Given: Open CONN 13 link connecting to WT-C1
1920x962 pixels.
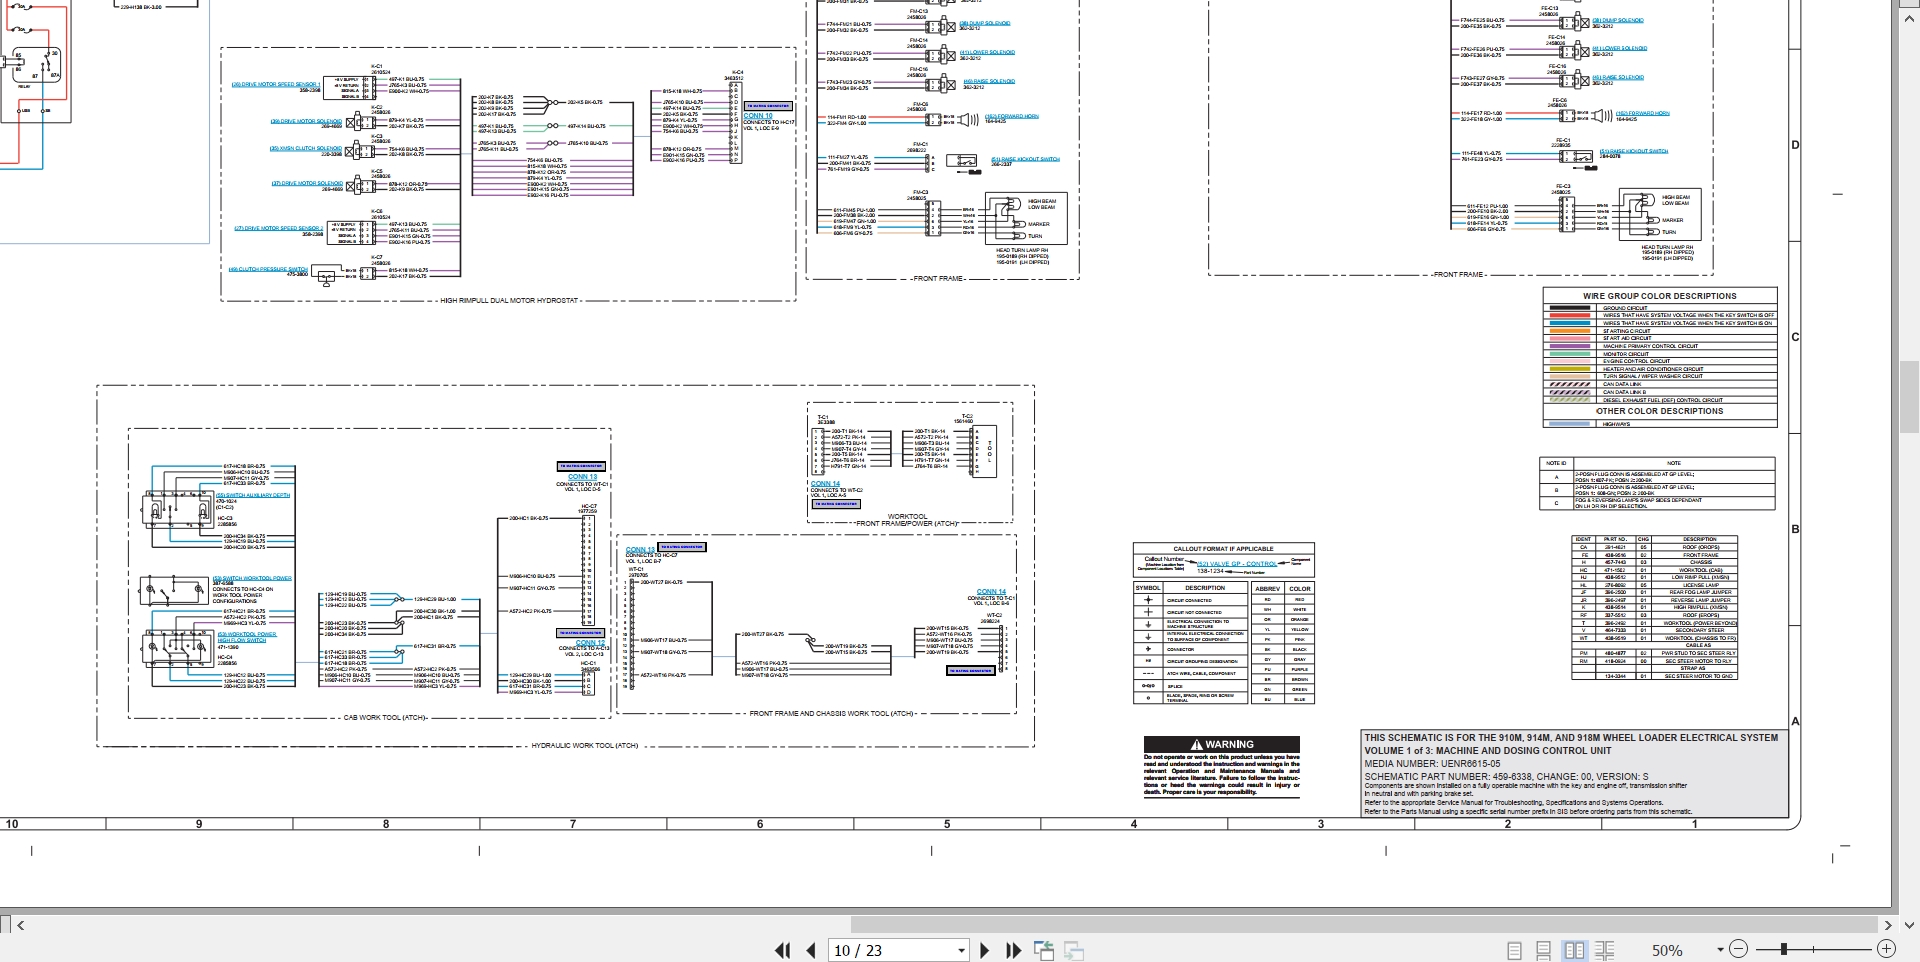Looking at the screenshot, I should [x=582, y=477].
